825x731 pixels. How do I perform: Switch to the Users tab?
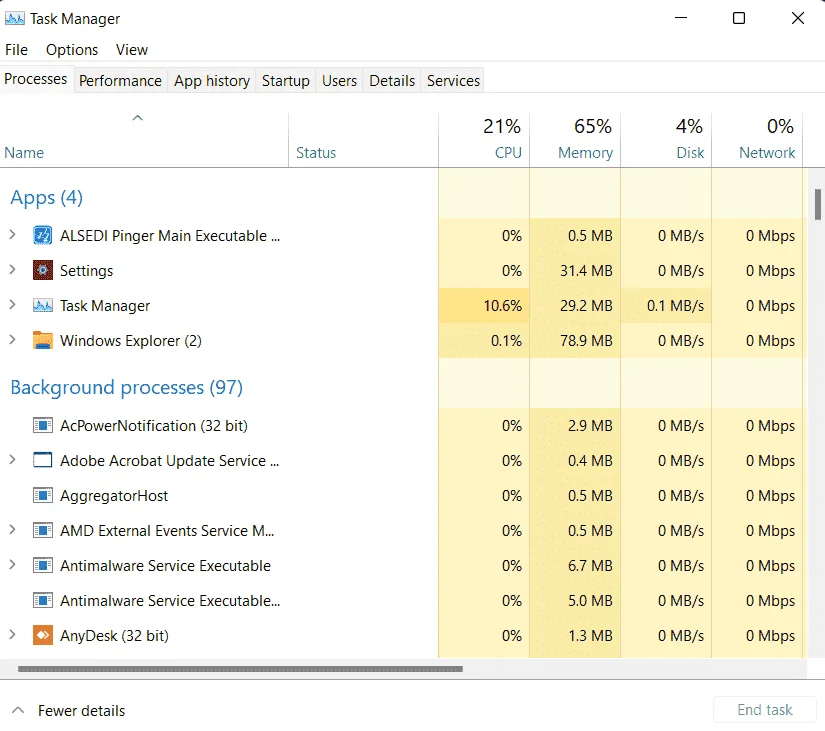[339, 81]
